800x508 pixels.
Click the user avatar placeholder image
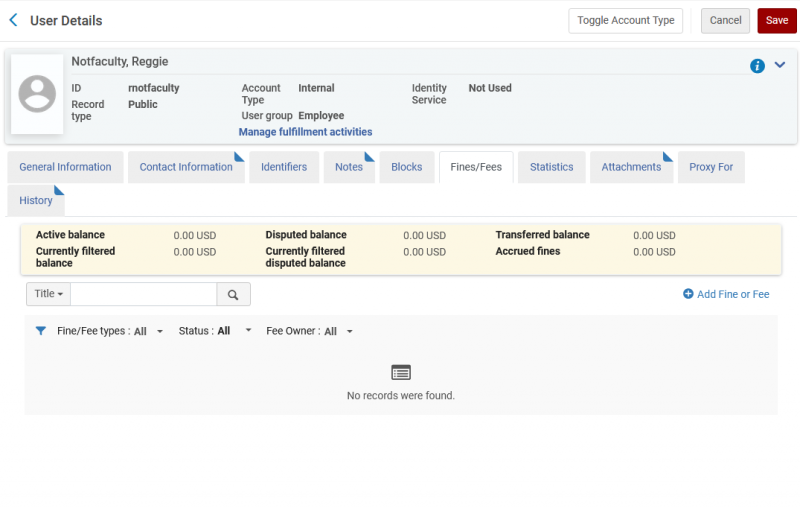[37, 94]
